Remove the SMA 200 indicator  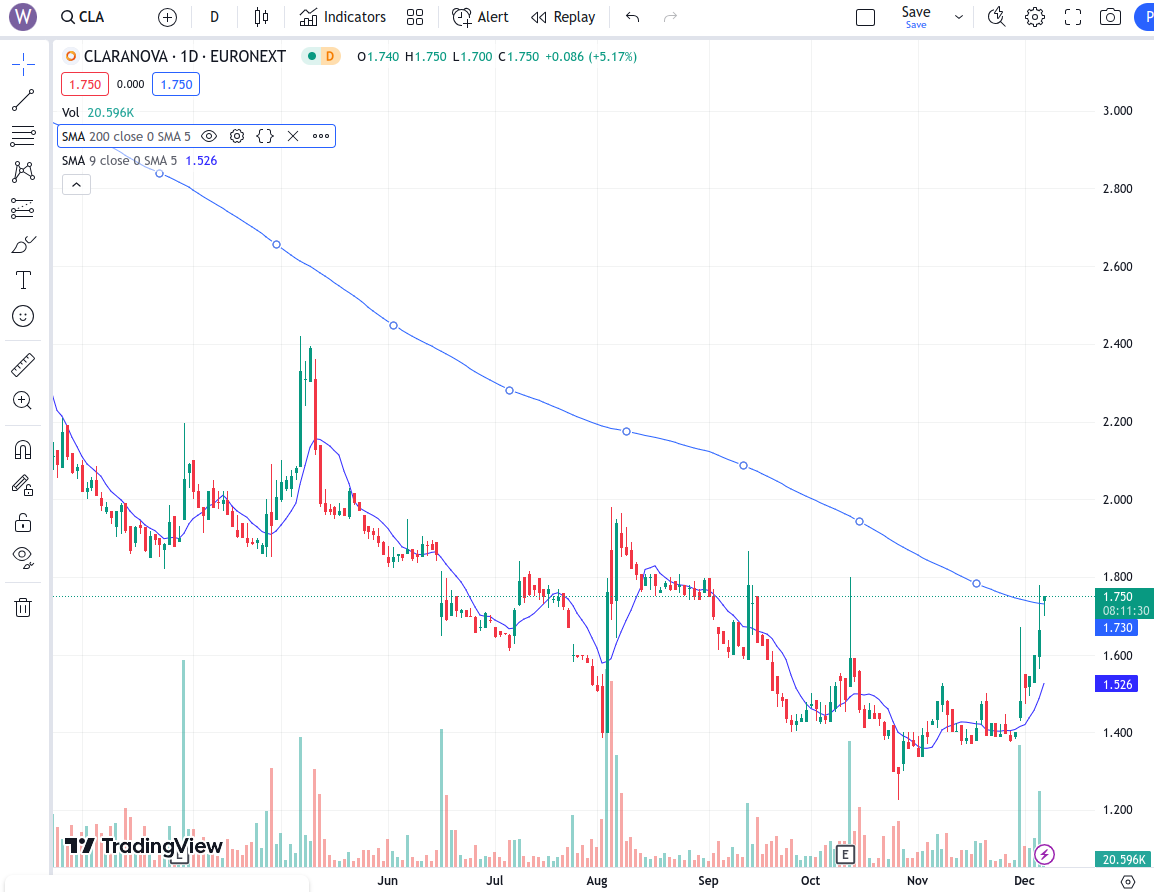tap(293, 136)
